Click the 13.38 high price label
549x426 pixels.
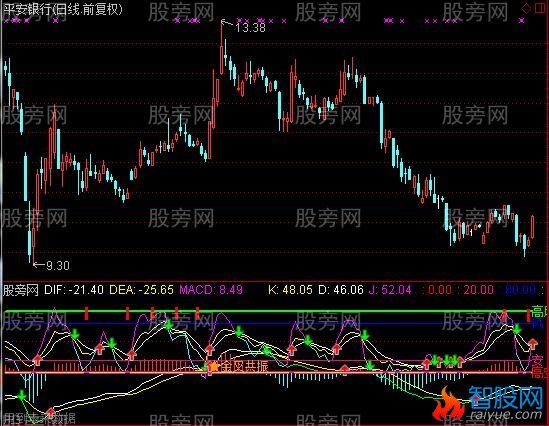pyautogui.click(x=250, y=28)
